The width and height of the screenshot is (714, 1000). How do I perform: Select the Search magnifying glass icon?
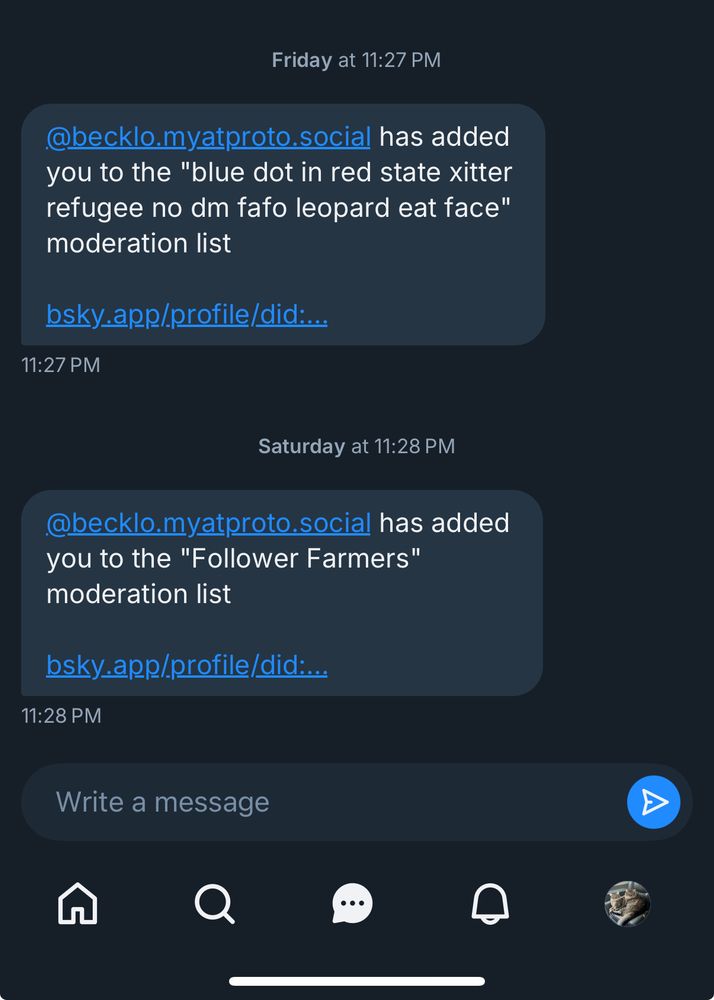click(214, 903)
